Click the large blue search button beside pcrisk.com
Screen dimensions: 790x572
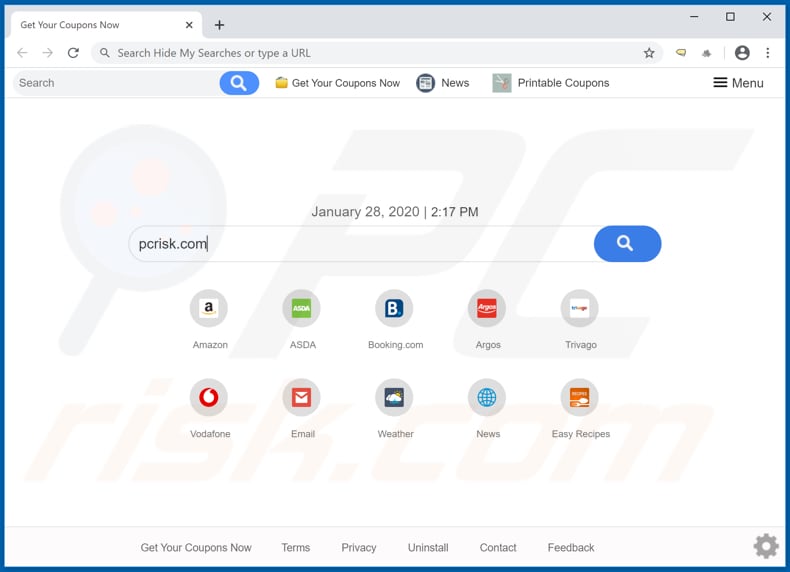tap(627, 243)
